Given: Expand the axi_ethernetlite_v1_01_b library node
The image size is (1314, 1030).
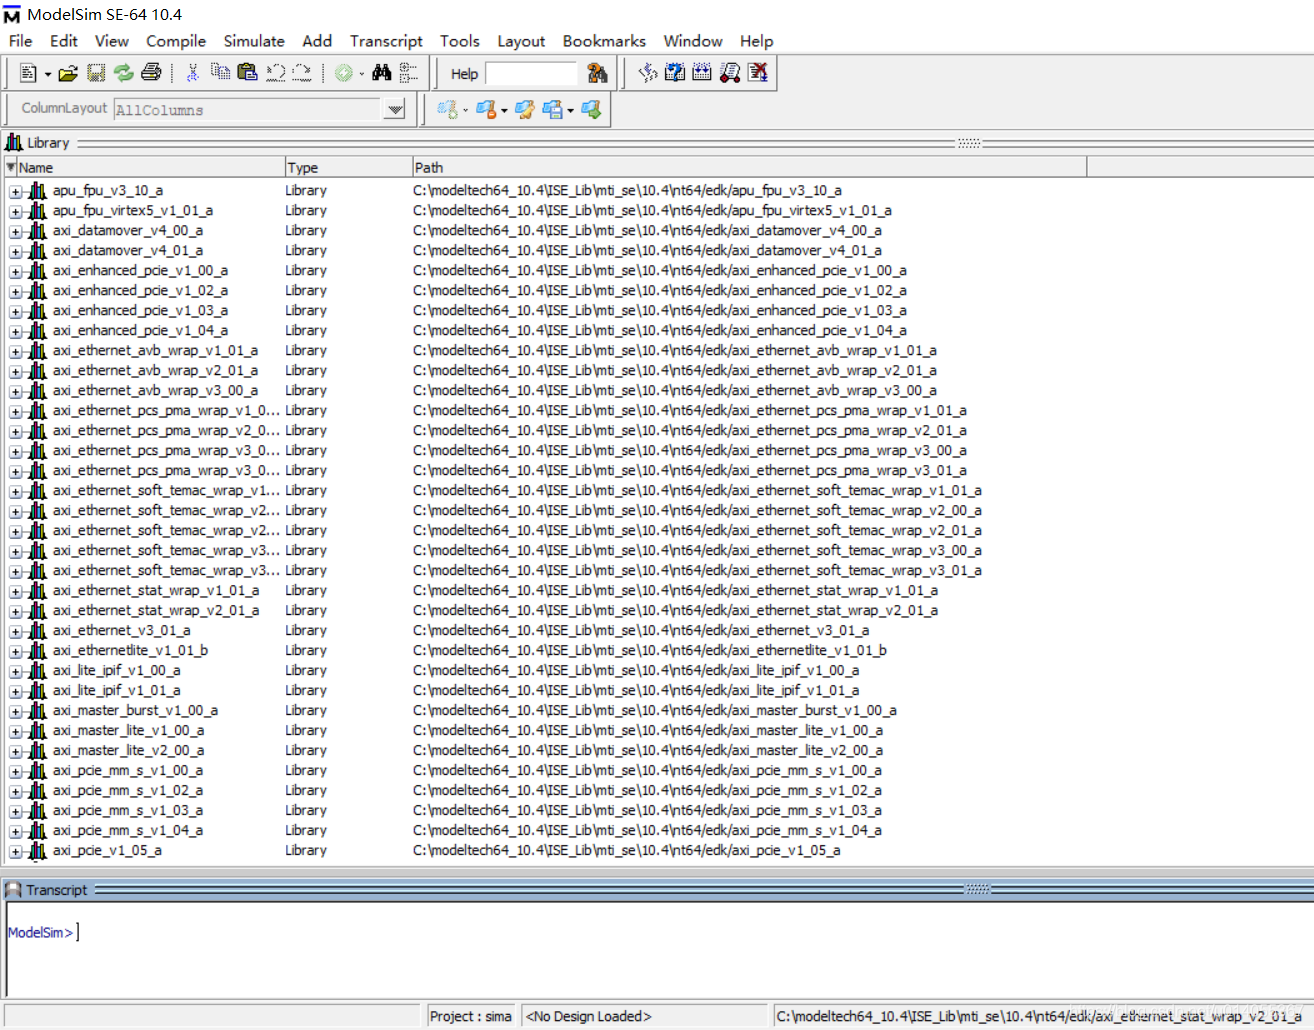Looking at the screenshot, I should coord(15,651).
